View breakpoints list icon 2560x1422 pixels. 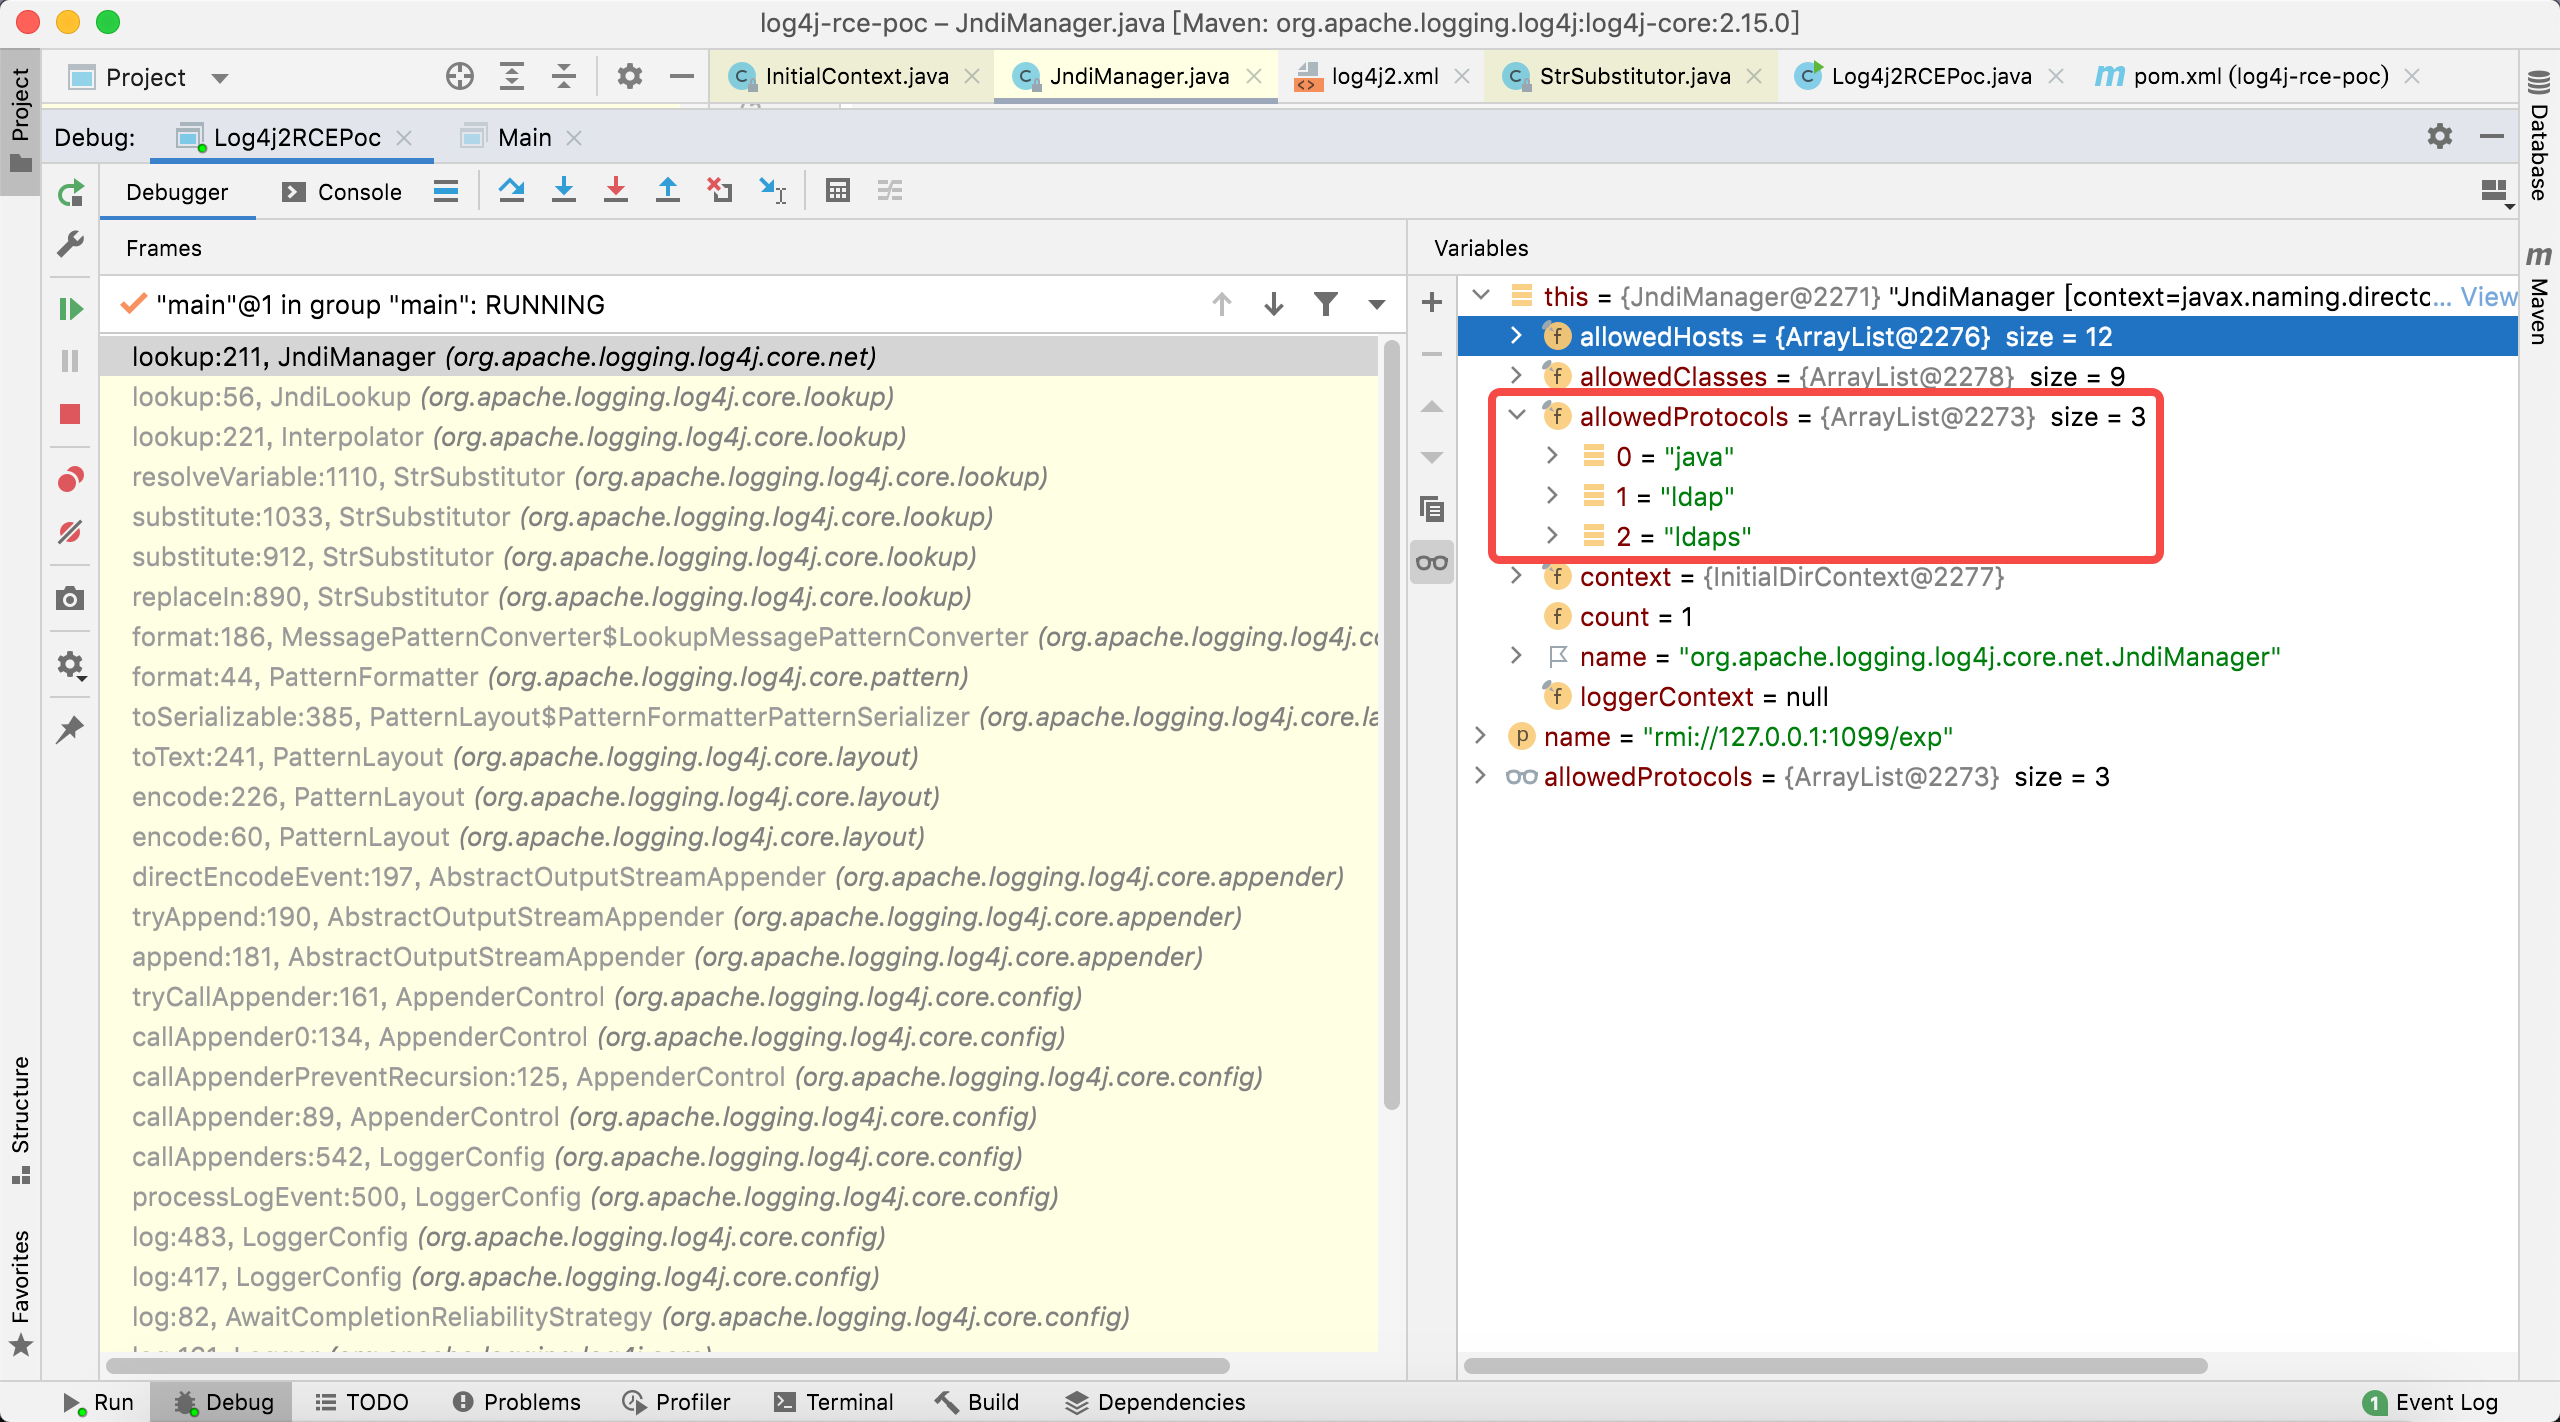click(x=70, y=480)
